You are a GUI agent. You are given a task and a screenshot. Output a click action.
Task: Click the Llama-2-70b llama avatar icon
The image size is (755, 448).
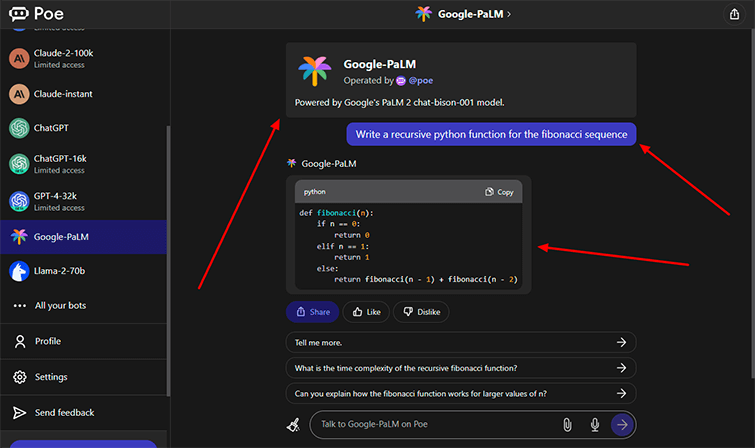click(19, 271)
